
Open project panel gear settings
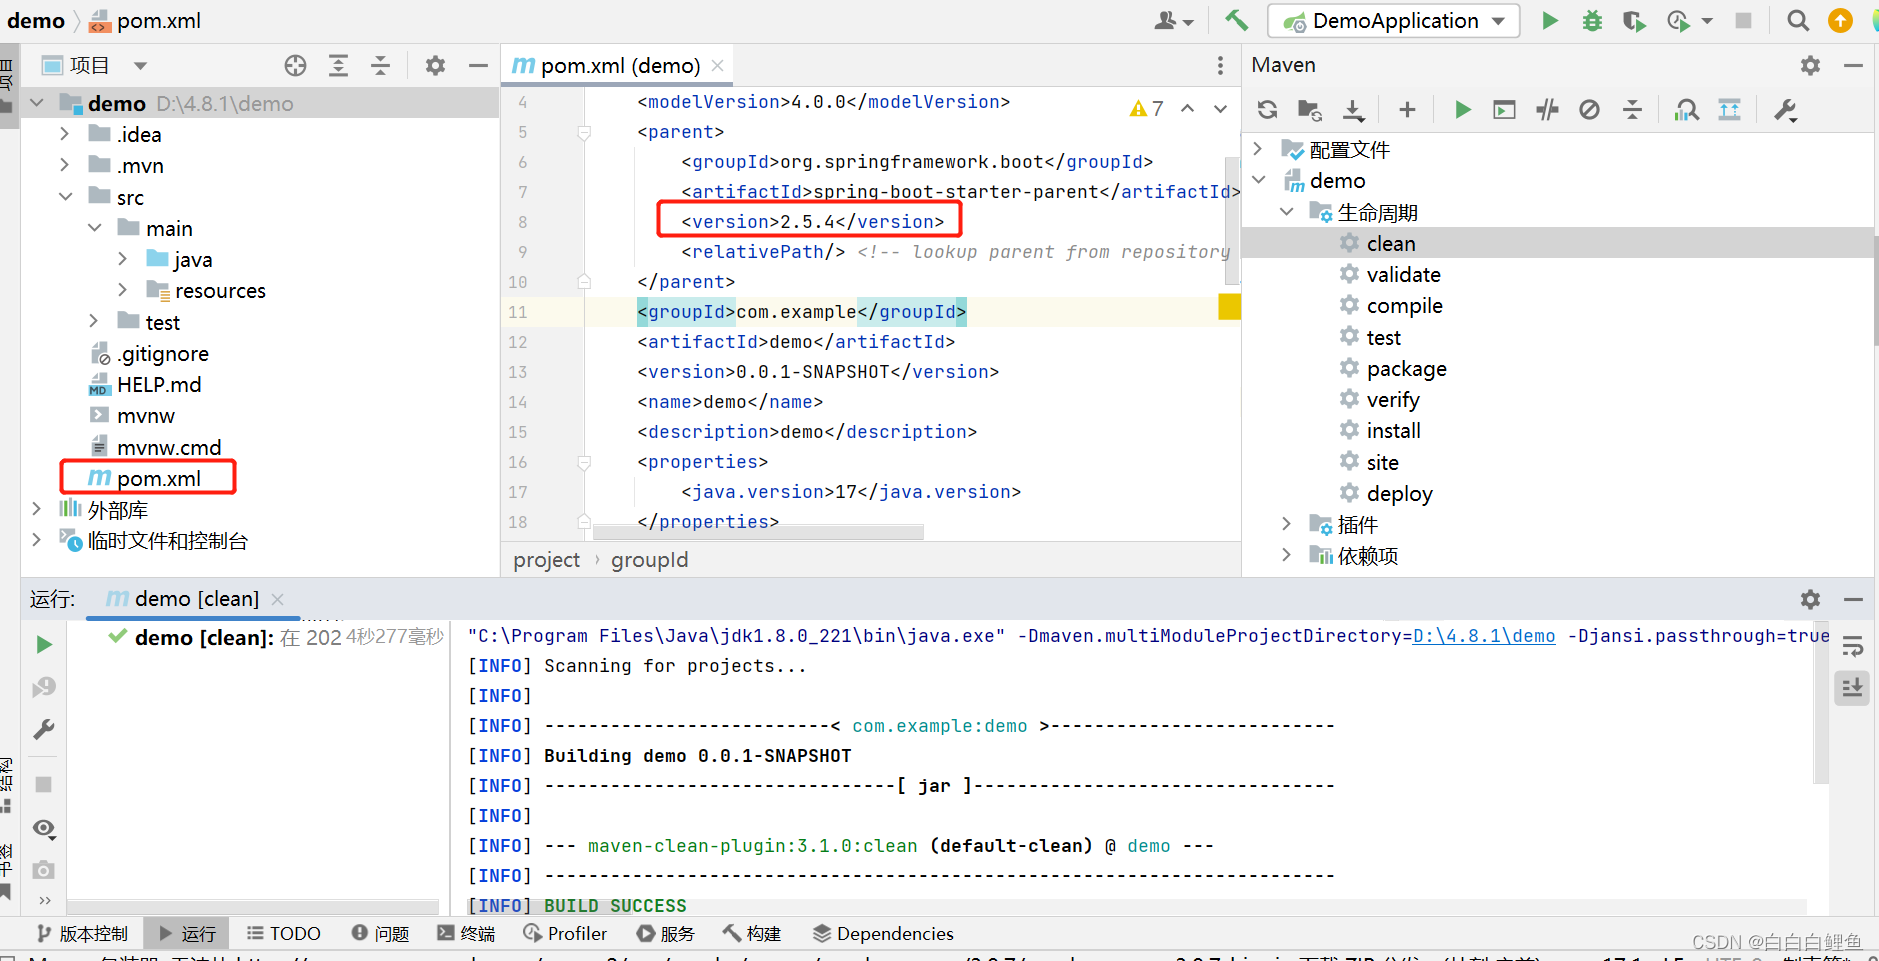tap(435, 66)
